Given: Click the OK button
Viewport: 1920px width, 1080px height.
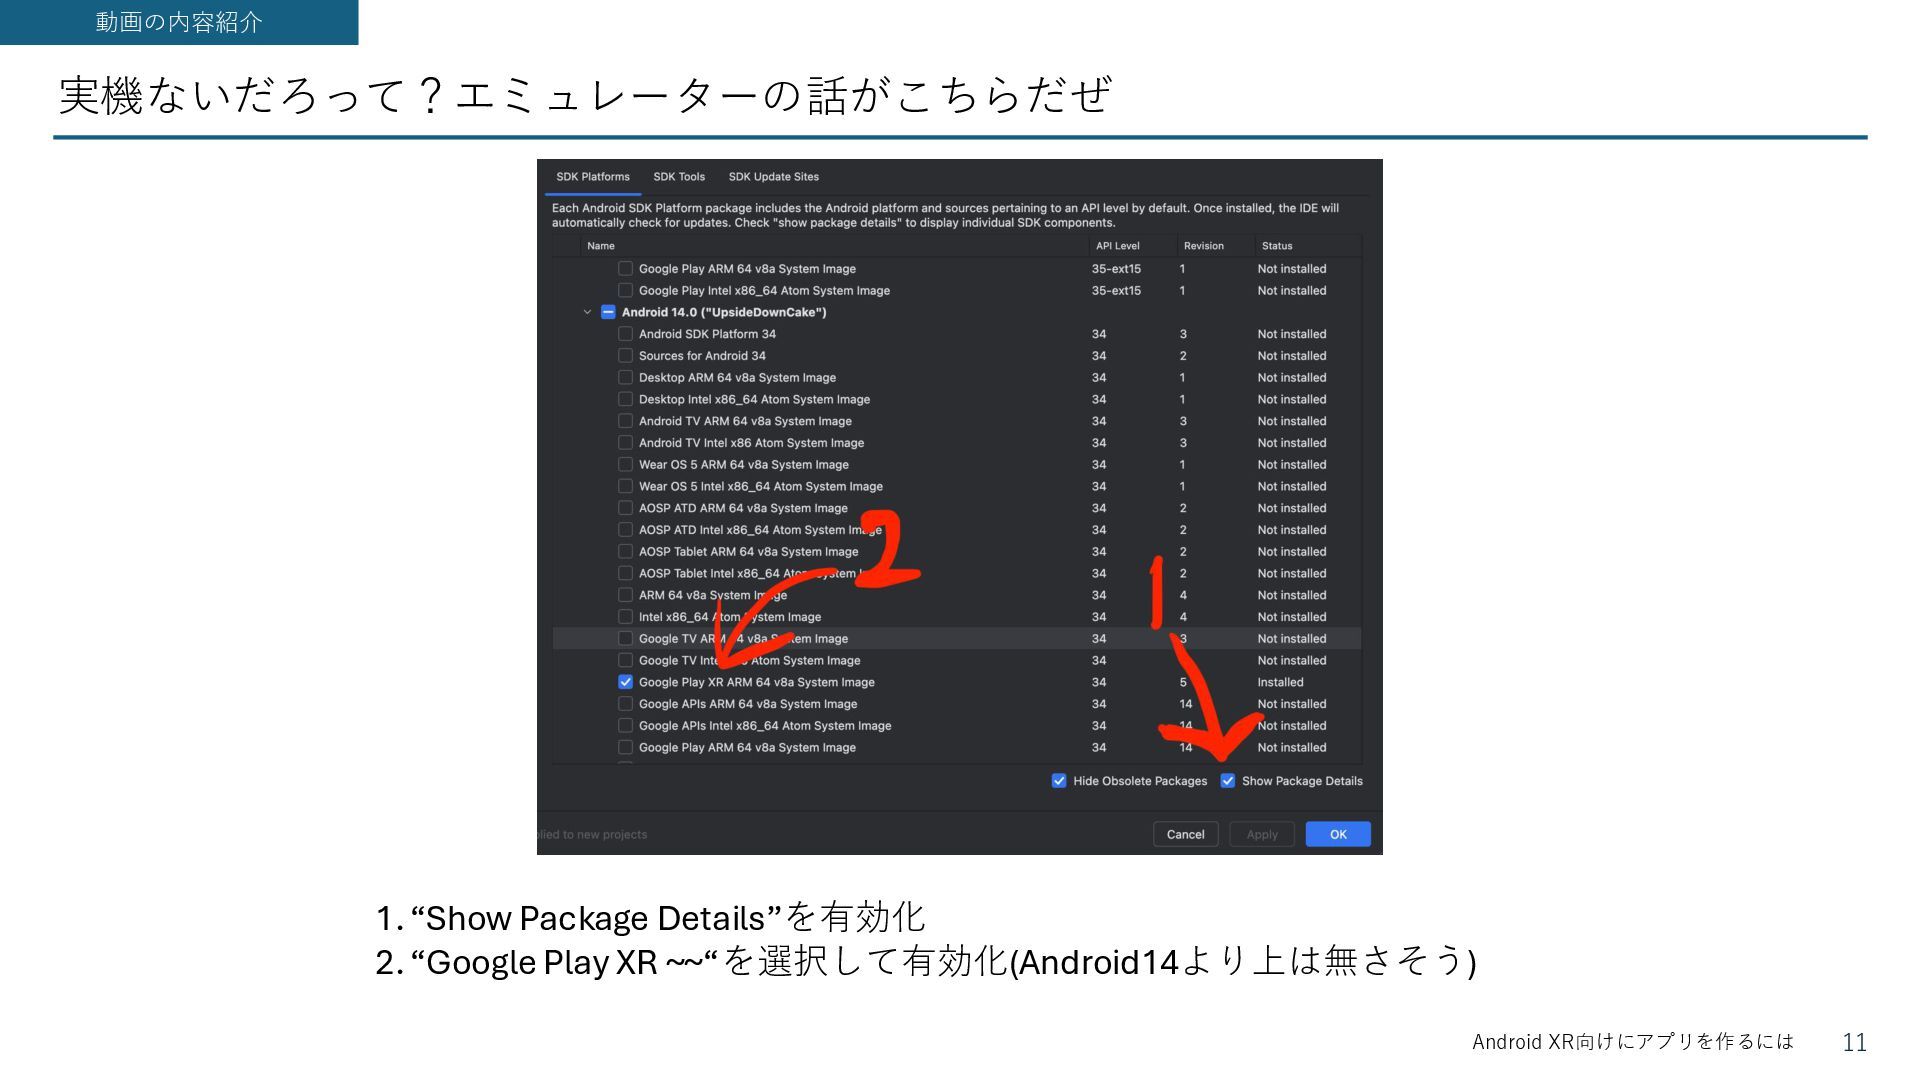Looking at the screenshot, I should (x=1338, y=834).
